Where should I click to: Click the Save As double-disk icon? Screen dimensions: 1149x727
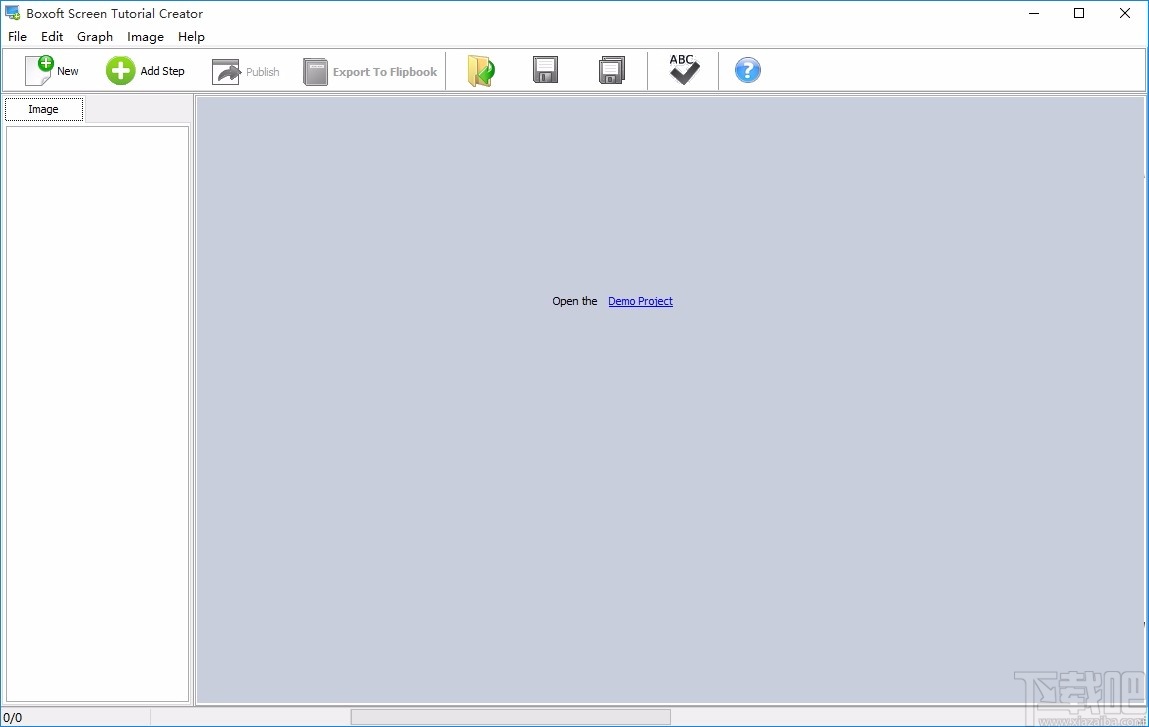tap(611, 70)
